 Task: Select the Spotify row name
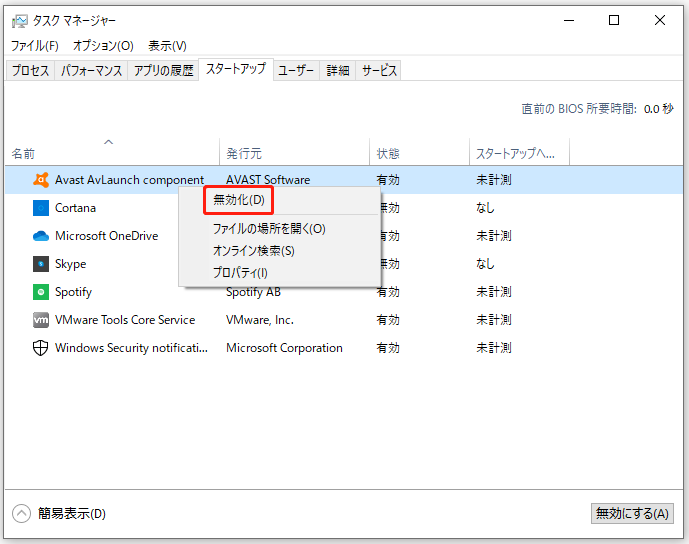(x=73, y=292)
